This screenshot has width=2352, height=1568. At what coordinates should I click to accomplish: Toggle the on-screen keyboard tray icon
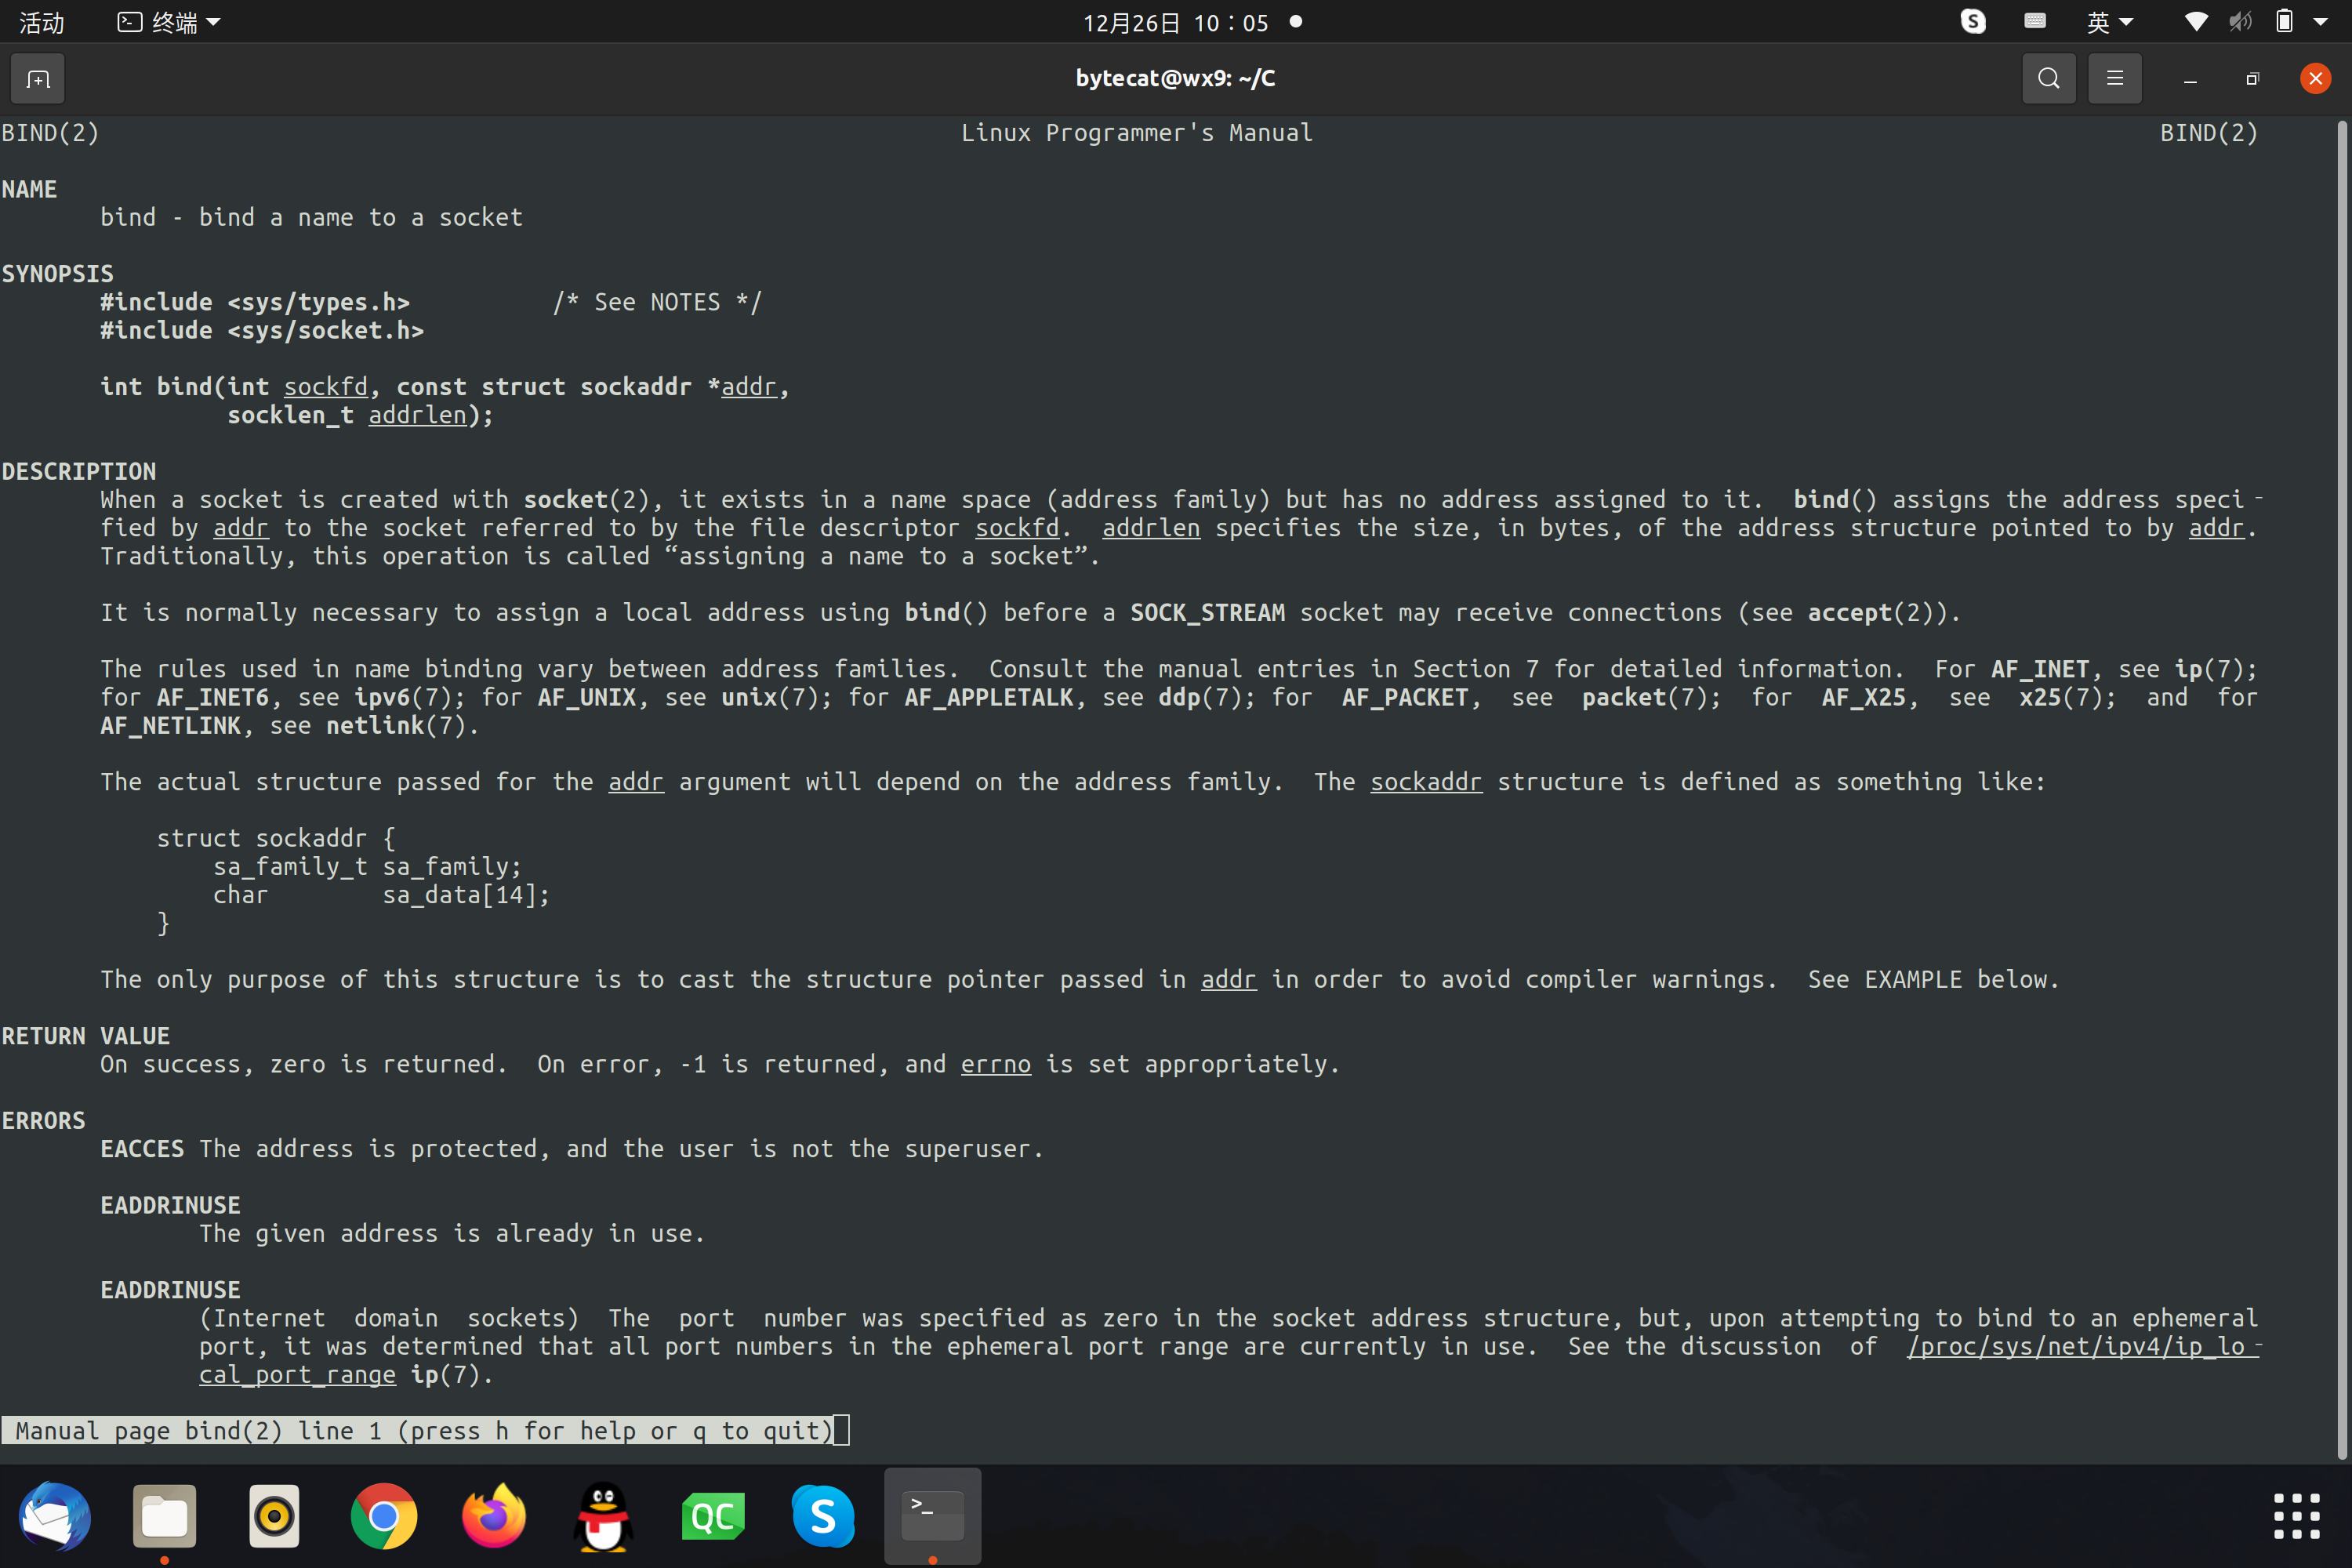click(2035, 21)
